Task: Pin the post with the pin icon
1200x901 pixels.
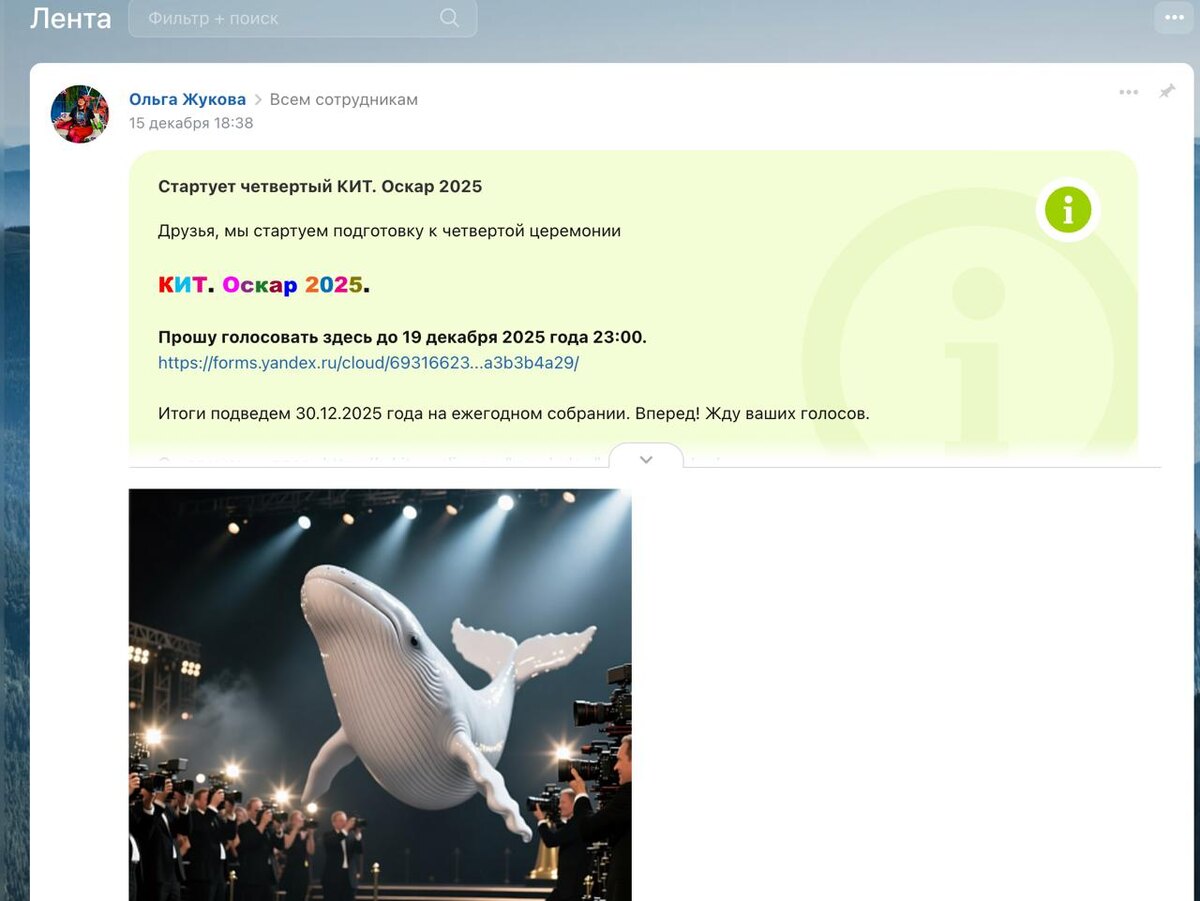Action: (1167, 92)
